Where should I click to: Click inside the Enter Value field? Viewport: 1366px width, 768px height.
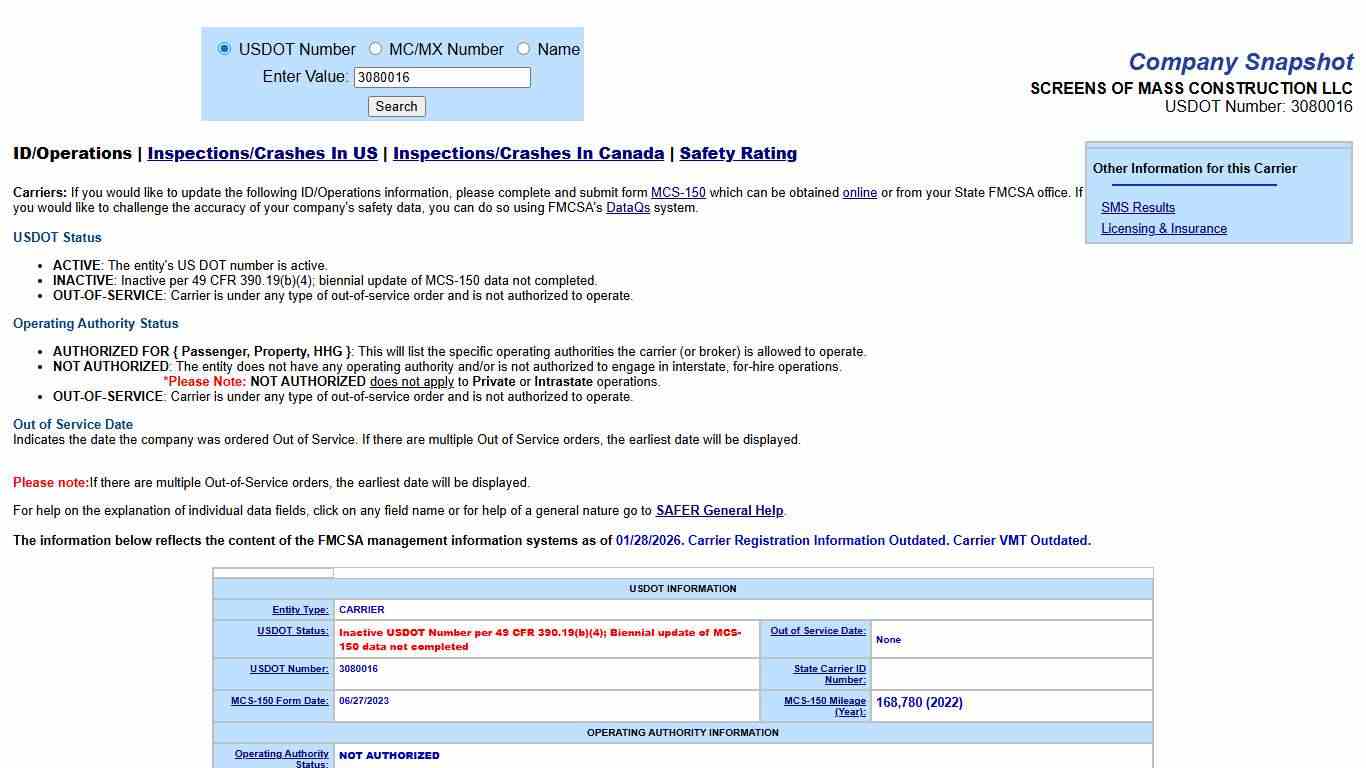442,77
